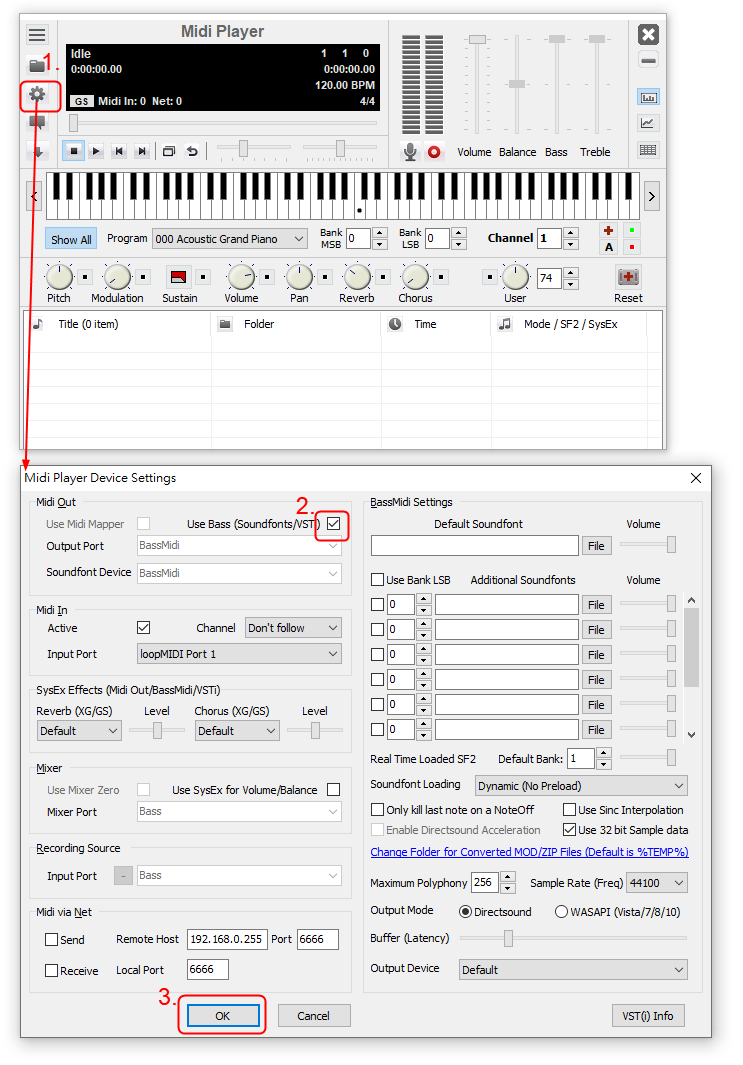This screenshot has width=743, height=1065.
Task: Click File button for Default Soundfont
Action: coord(596,545)
